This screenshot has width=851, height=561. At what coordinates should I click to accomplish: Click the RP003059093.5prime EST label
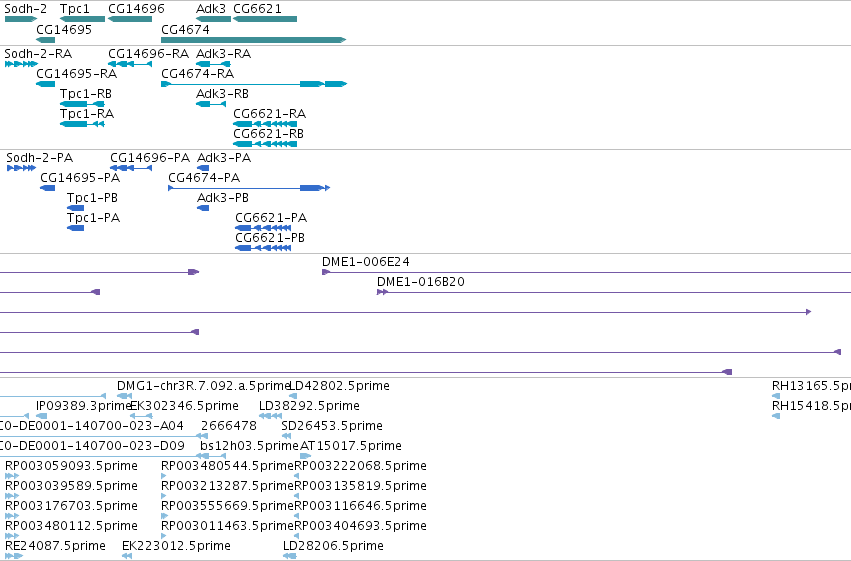click(x=72, y=467)
